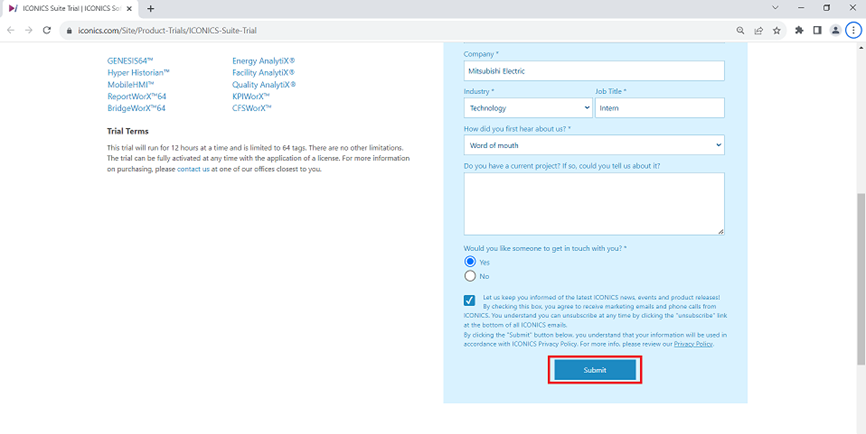Open the Quality AnalytiX link
The width and height of the screenshot is (866, 434).
click(264, 84)
